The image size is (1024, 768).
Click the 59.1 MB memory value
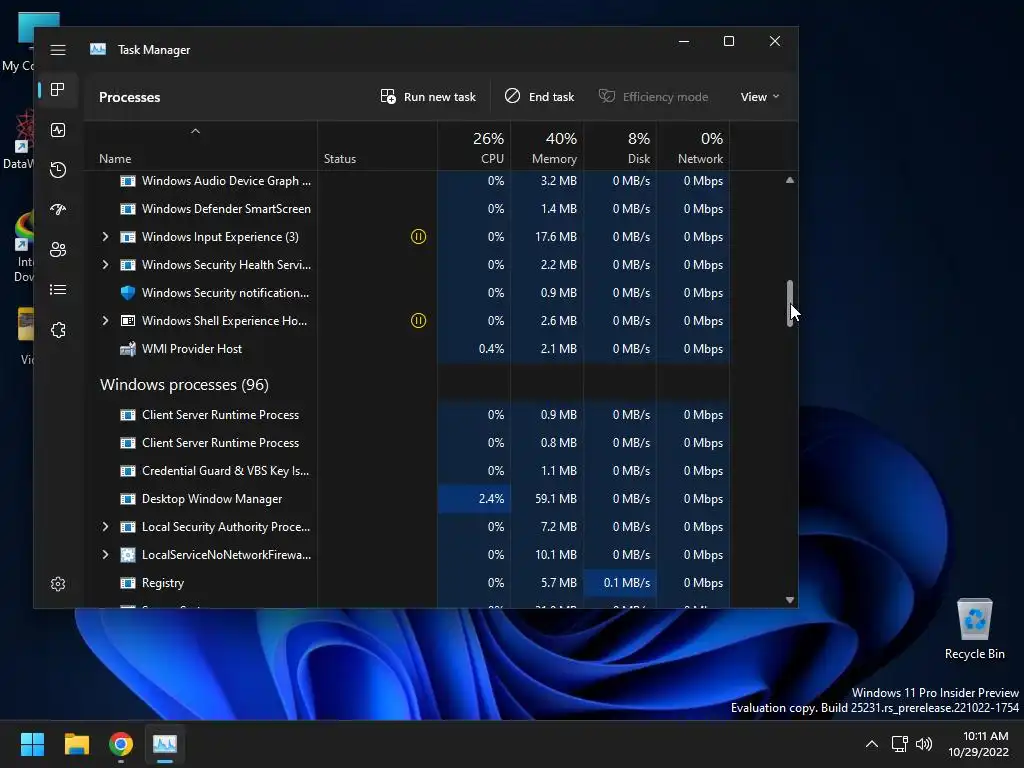click(556, 499)
